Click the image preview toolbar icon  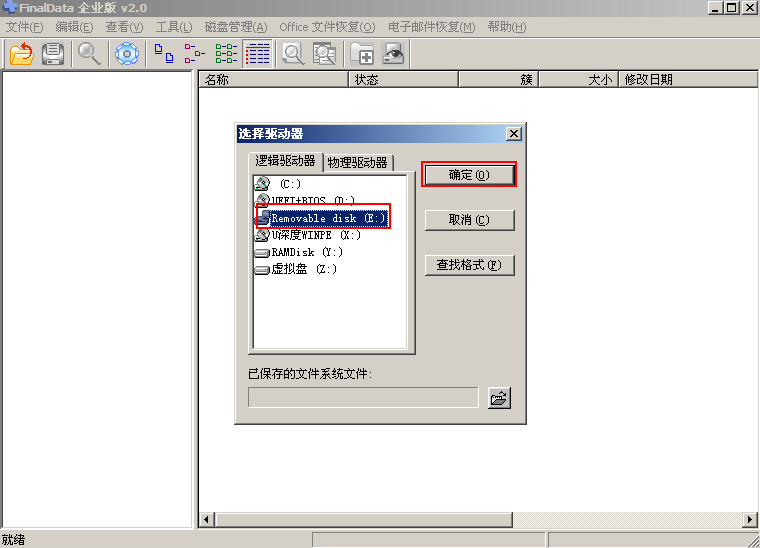(324, 53)
